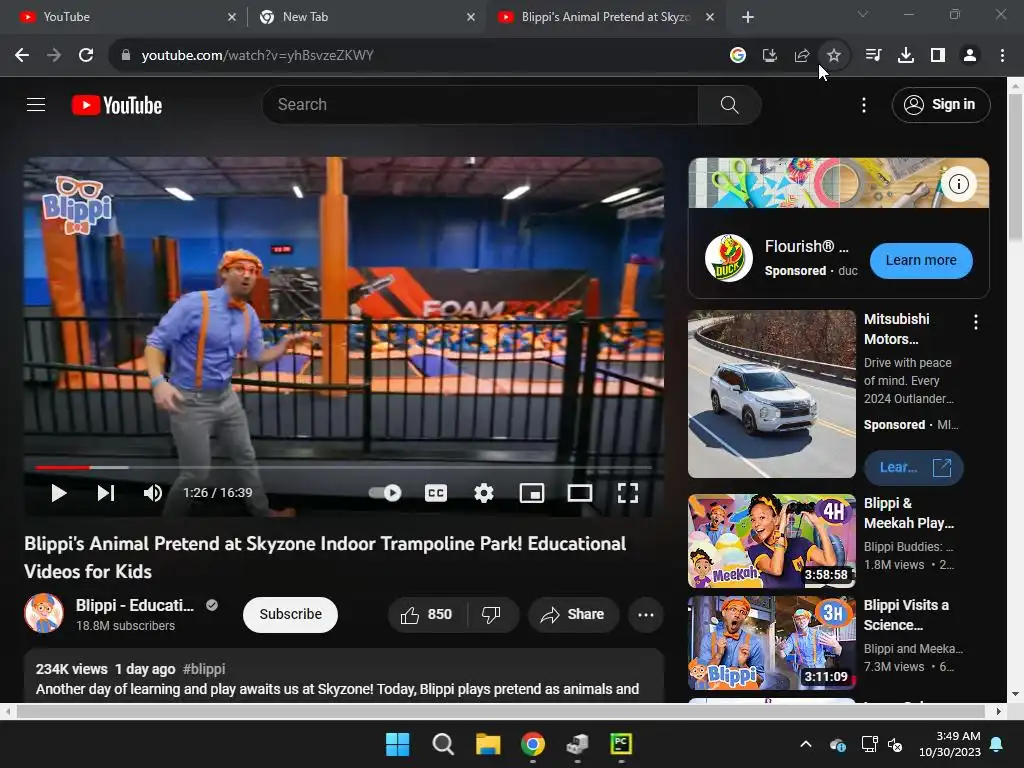Open PyCharm from taskbar
The width and height of the screenshot is (1024, 768).
(x=621, y=744)
